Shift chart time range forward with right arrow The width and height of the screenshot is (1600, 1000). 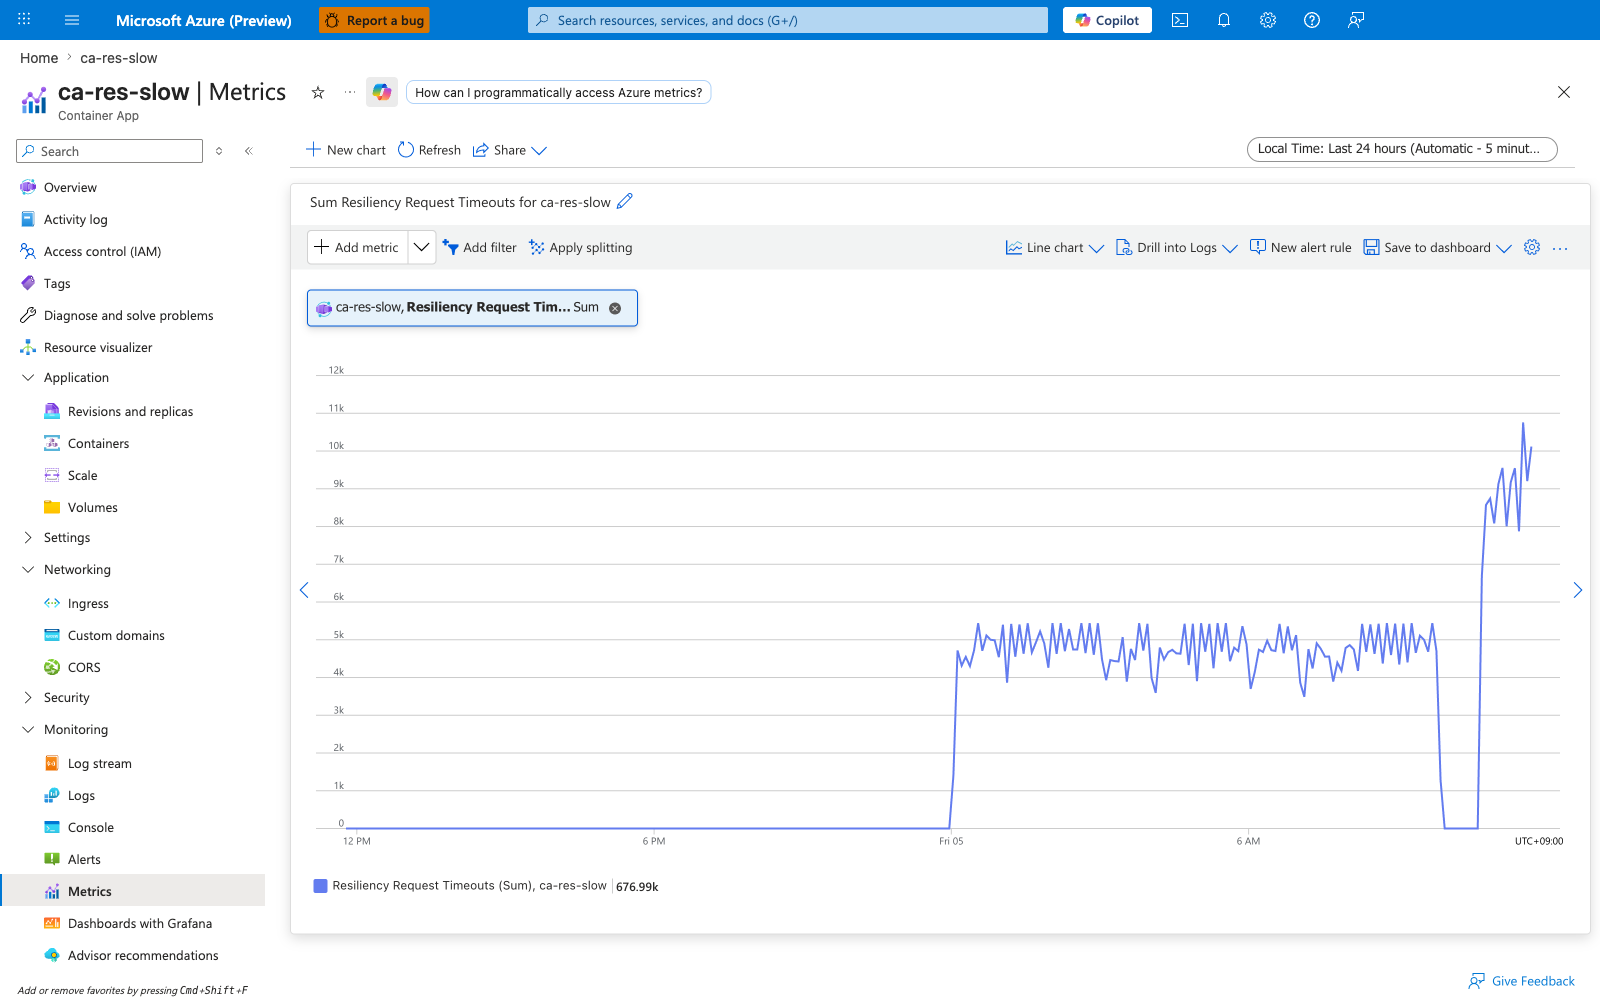[1578, 590]
